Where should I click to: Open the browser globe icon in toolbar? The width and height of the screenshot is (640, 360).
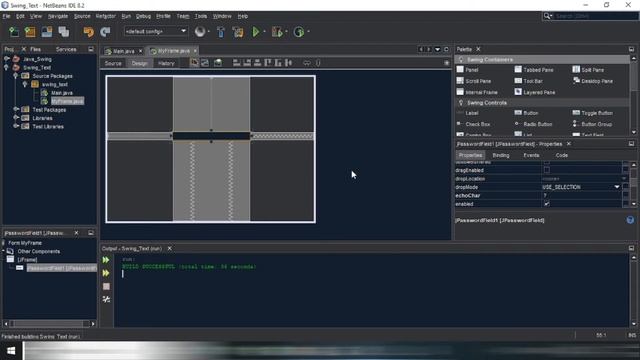pyautogui.click(x=200, y=32)
